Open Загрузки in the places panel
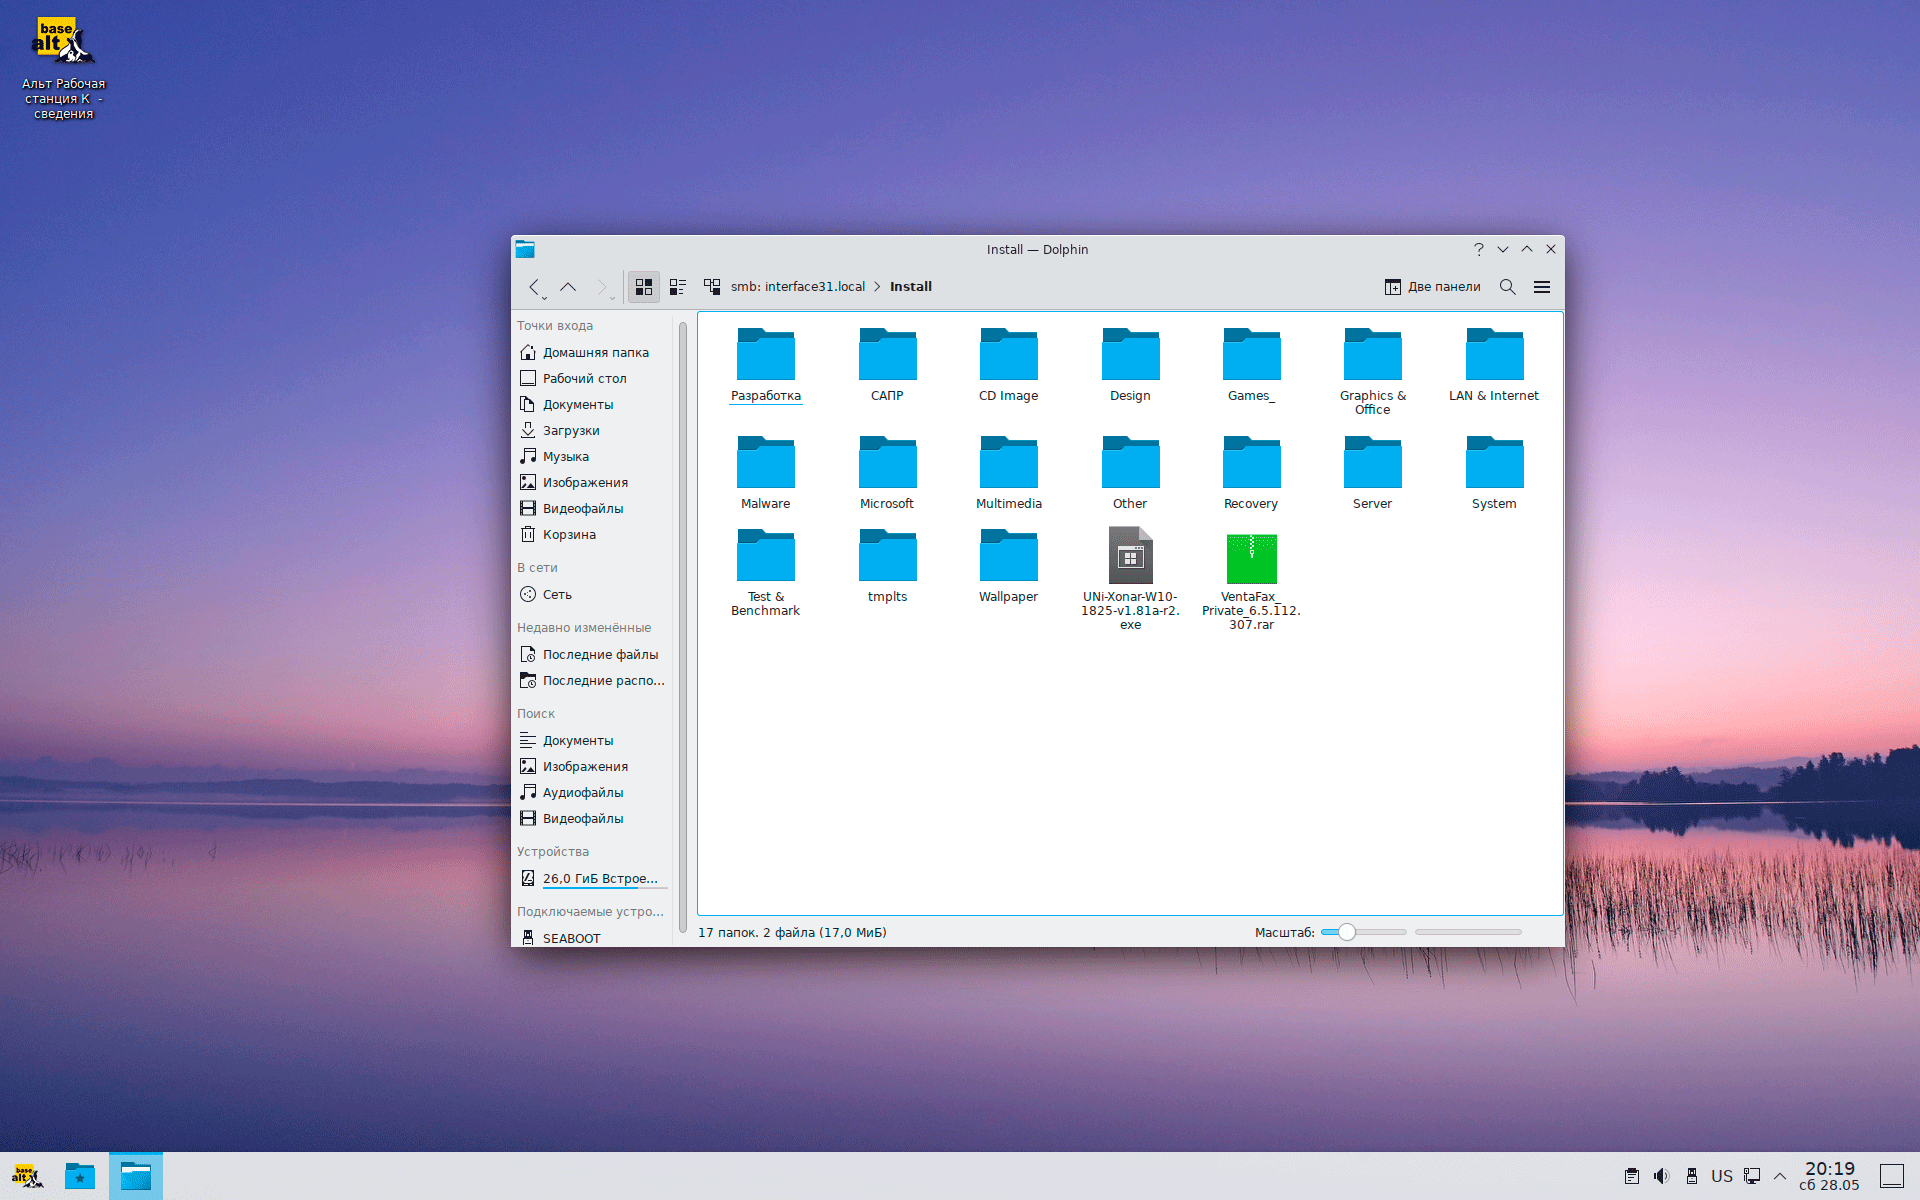The height and width of the screenshot is (1200, 1920). click(x=570, y=431)
